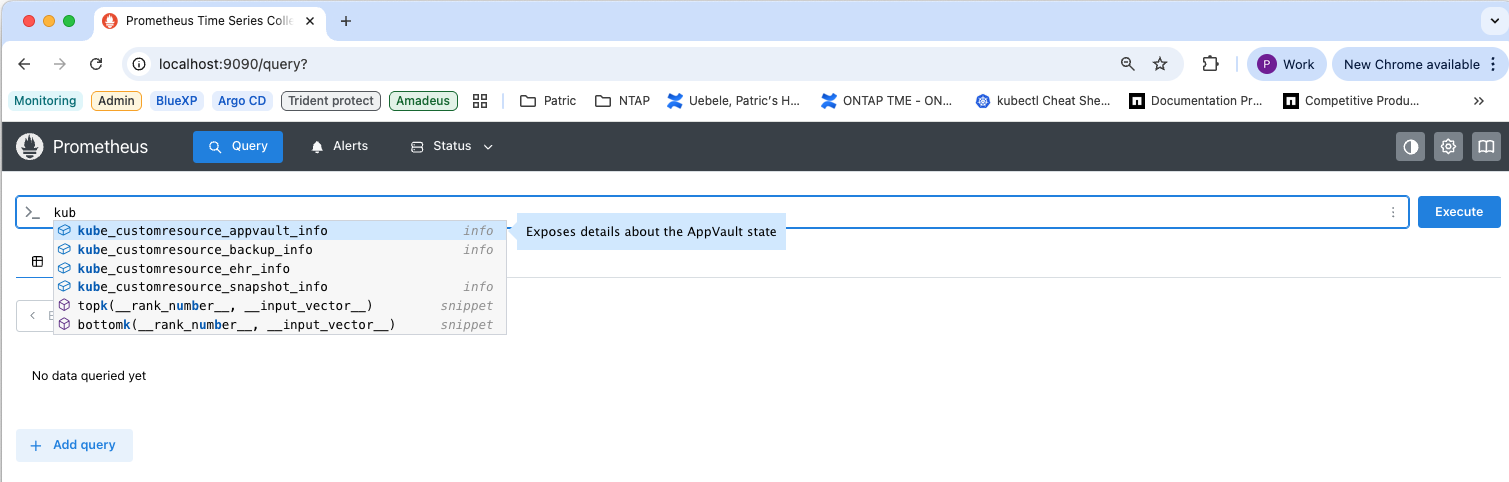The width and height of the screenshot is (1509, 482).
Task: Select kube_customresource_ehr_info suggestion
Action: click(x=280, y=269)
